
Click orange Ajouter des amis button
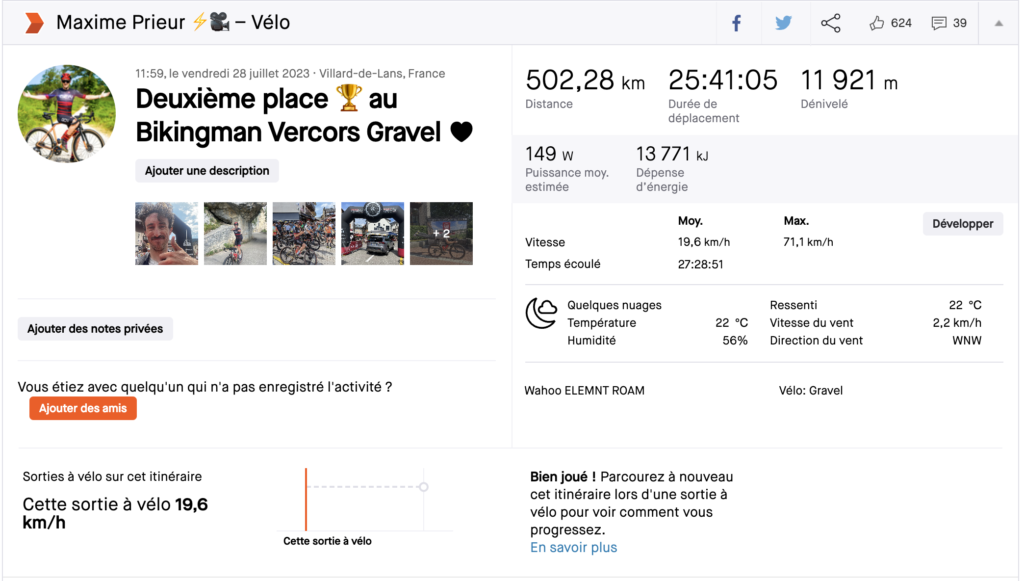[83, 409]
